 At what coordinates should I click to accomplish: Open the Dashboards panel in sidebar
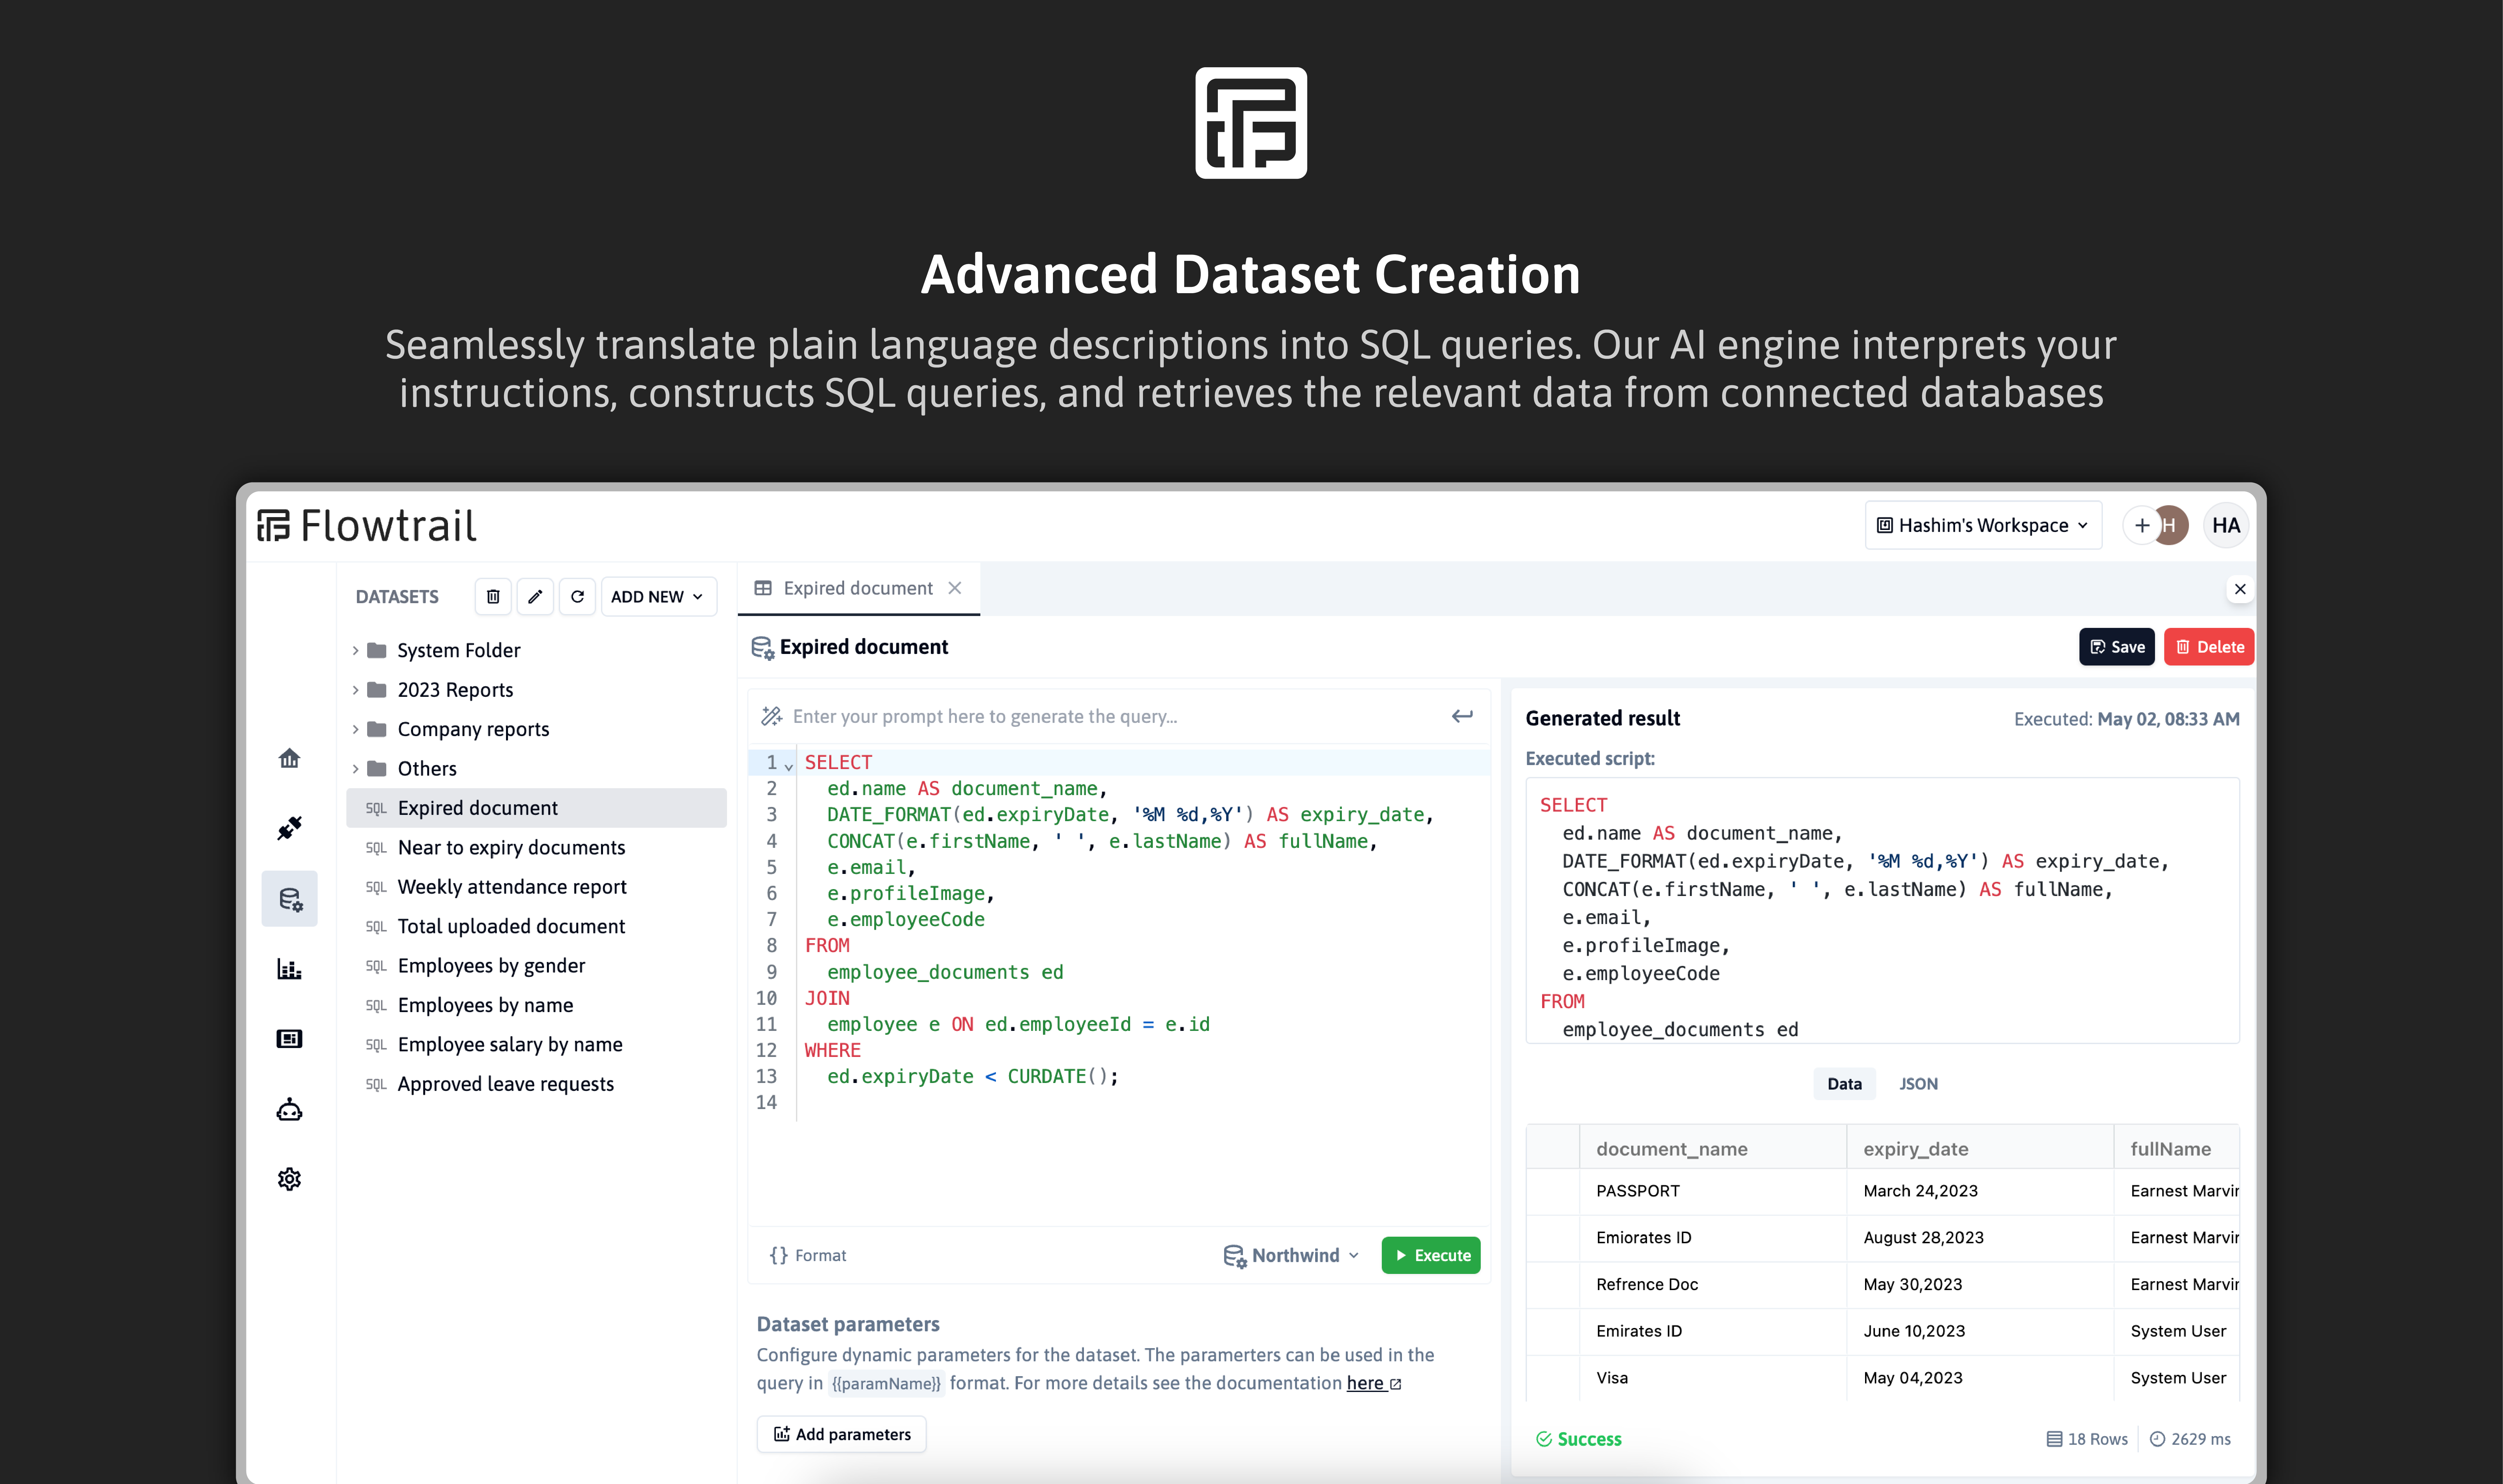289,1038
